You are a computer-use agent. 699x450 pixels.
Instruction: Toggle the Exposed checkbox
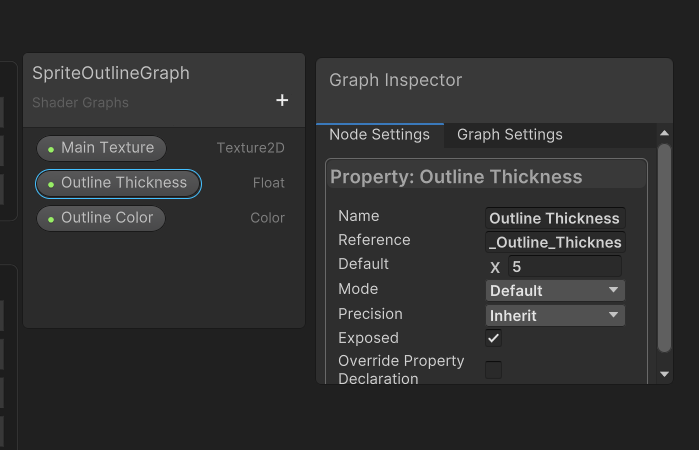(x=494, y=338)
